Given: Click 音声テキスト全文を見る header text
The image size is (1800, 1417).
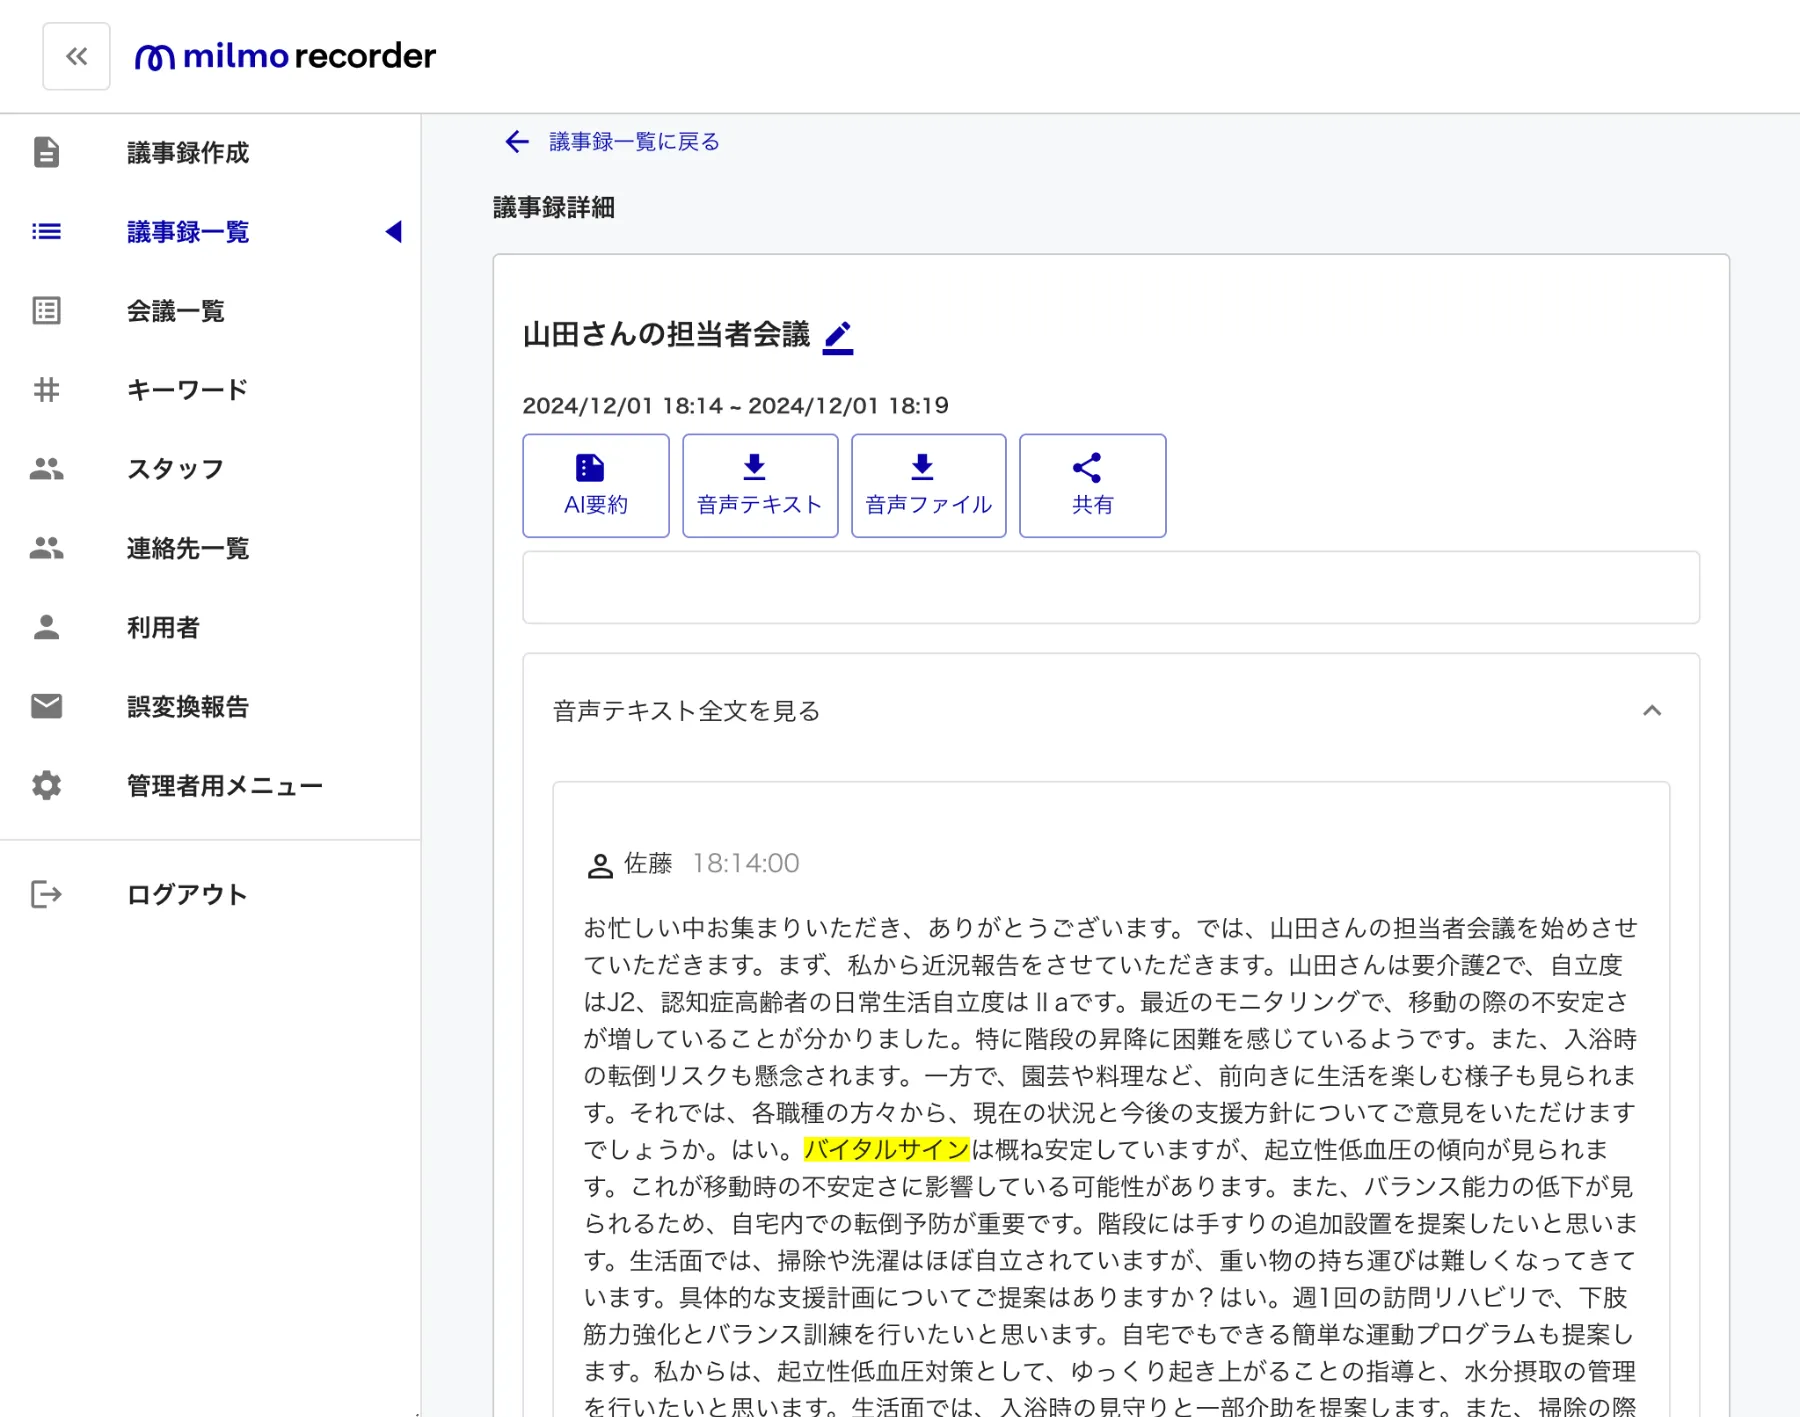Looking at the screenshot, I should 687,711.
